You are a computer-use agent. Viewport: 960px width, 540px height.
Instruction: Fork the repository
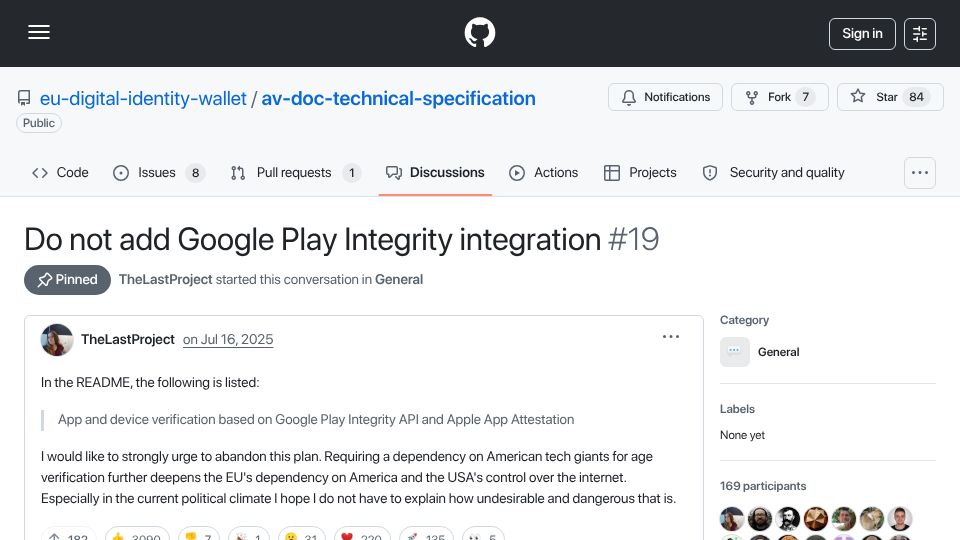coord(779,97)
